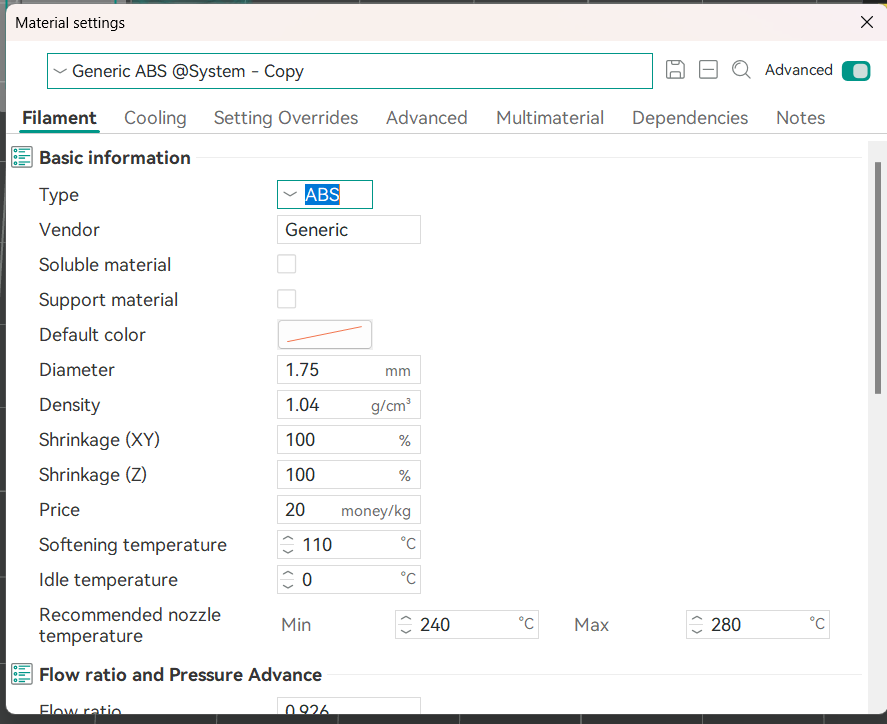This screenshot has height=724, width=887.
Task: Enable the Soluble material checkbox
Action: 287,264
